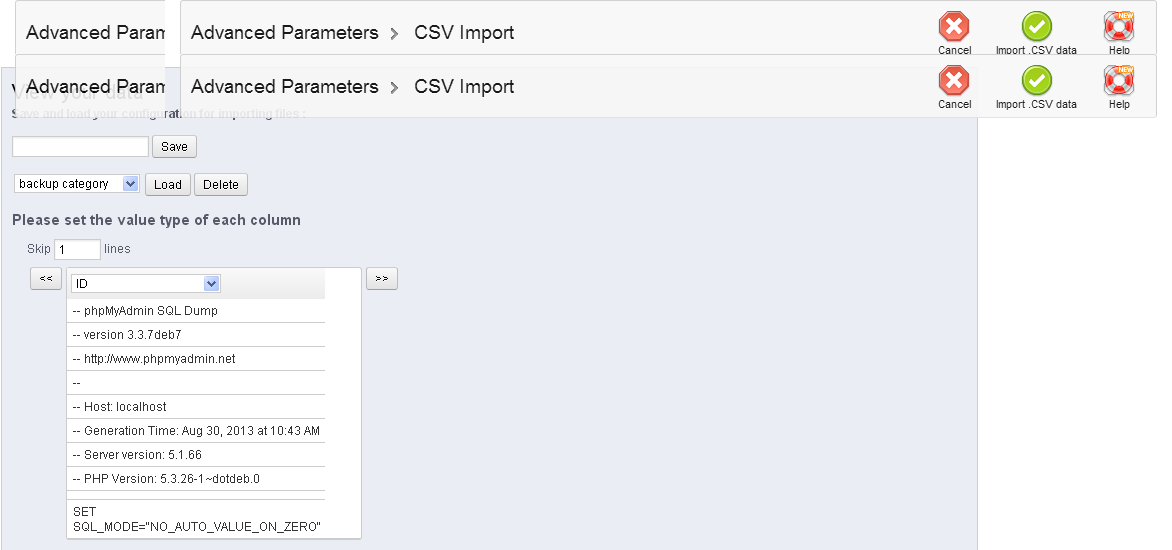The height and width of the screenshot is (550, 1172).
Task: Click the Skip lines number field
Action: [x=77, y=249]
